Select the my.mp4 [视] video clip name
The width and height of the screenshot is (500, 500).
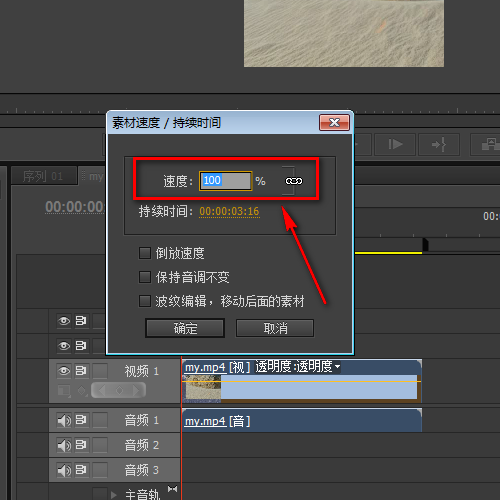[x=218, y=367]
